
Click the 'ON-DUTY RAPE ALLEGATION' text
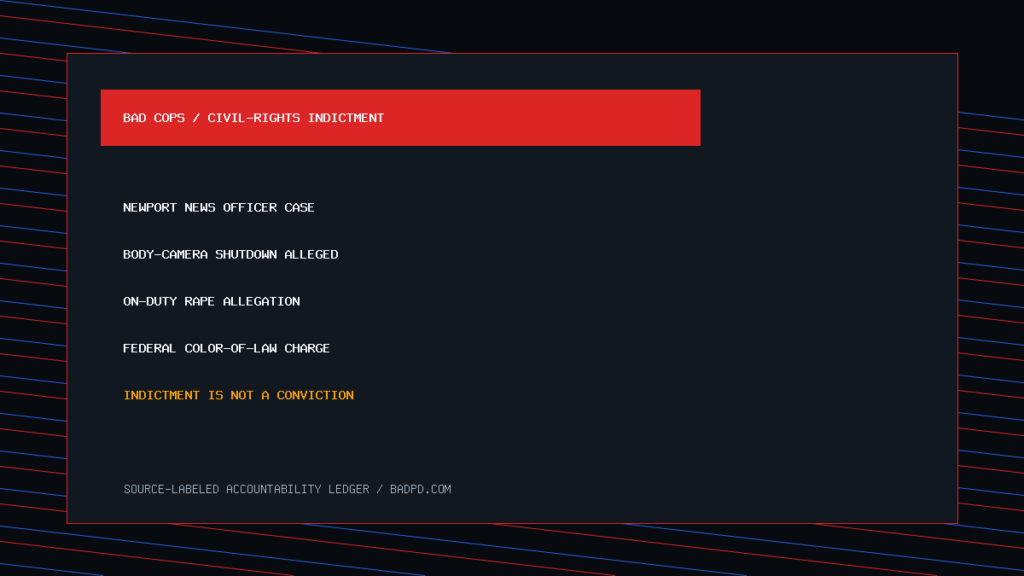tap(212, 302)
